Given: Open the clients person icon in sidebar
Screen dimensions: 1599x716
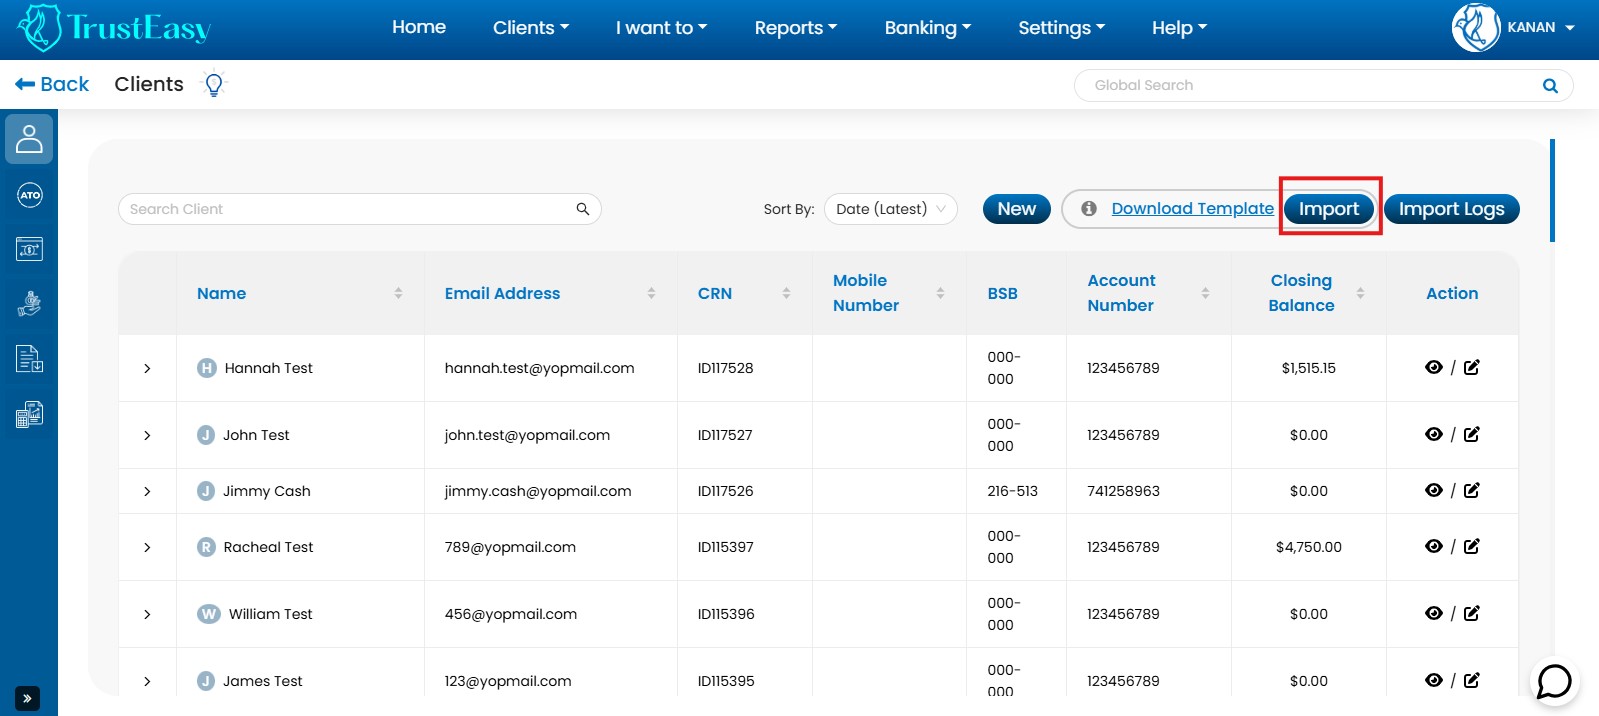Looking at the screenshot, I should [29, 139].
